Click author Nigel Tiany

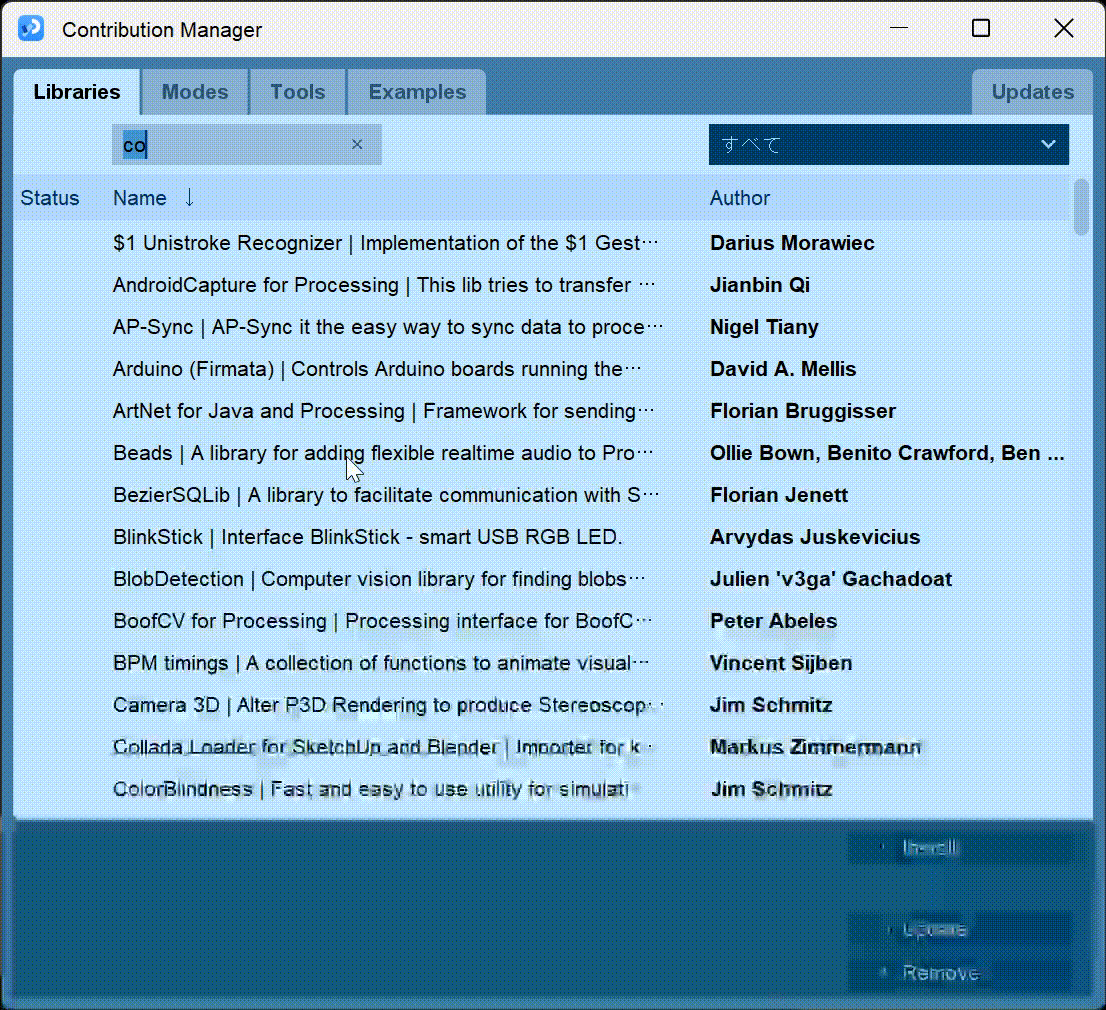pos(764,327)
